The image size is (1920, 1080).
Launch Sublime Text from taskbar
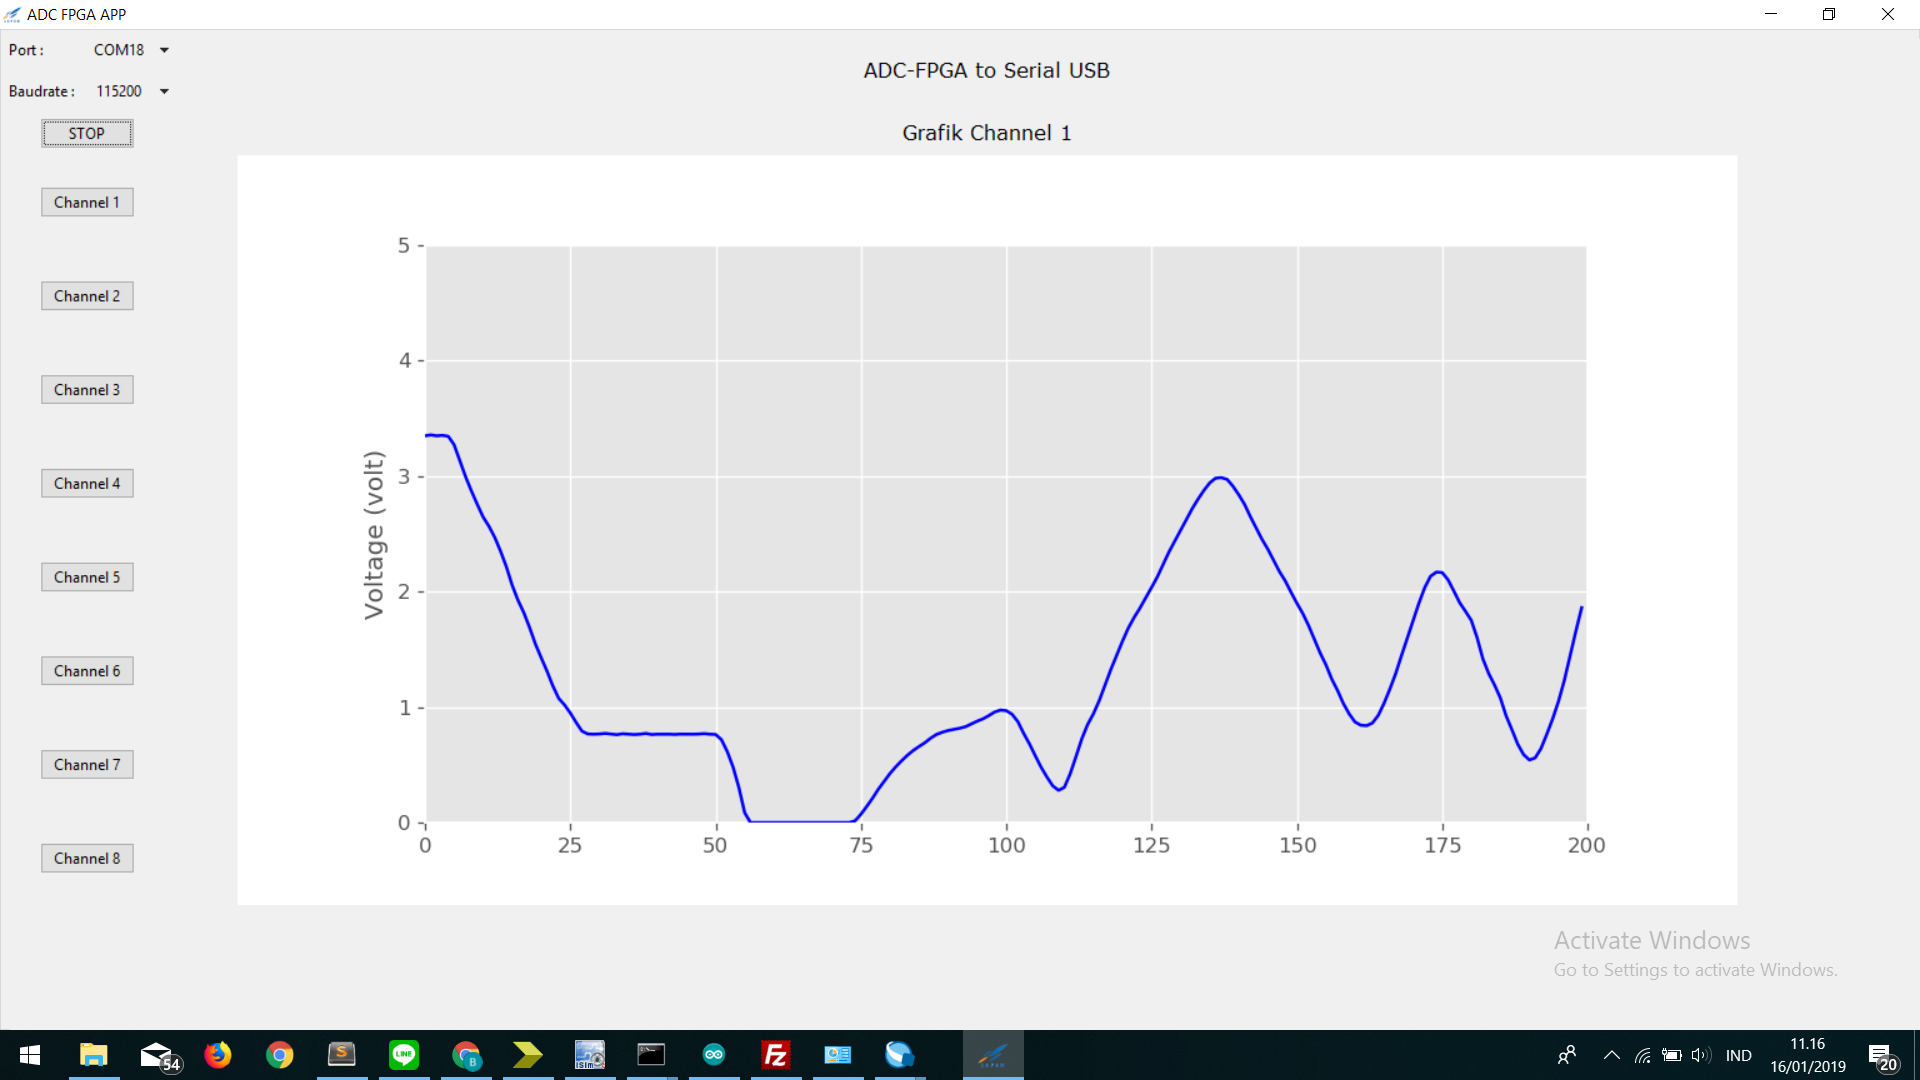342,1055
